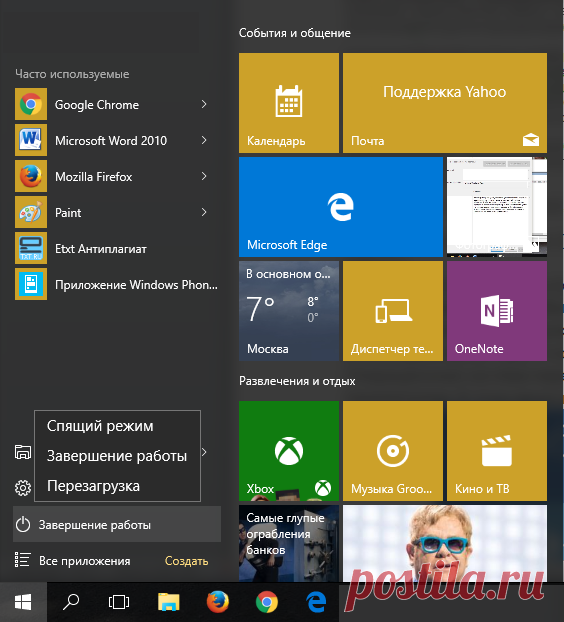Select Спящий режим in power menu

tap(100, 426)
